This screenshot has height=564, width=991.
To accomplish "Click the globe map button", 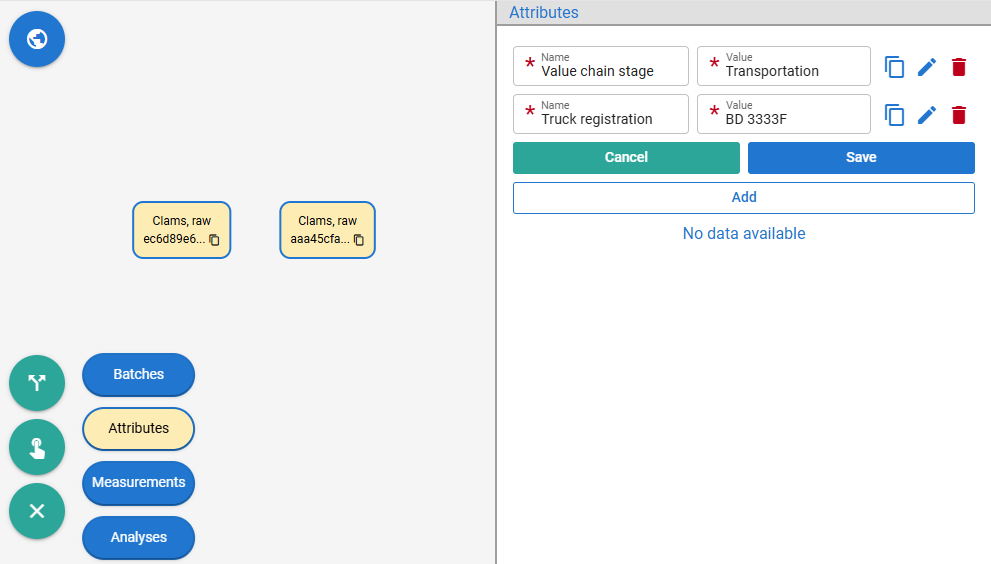I will 37,39.
